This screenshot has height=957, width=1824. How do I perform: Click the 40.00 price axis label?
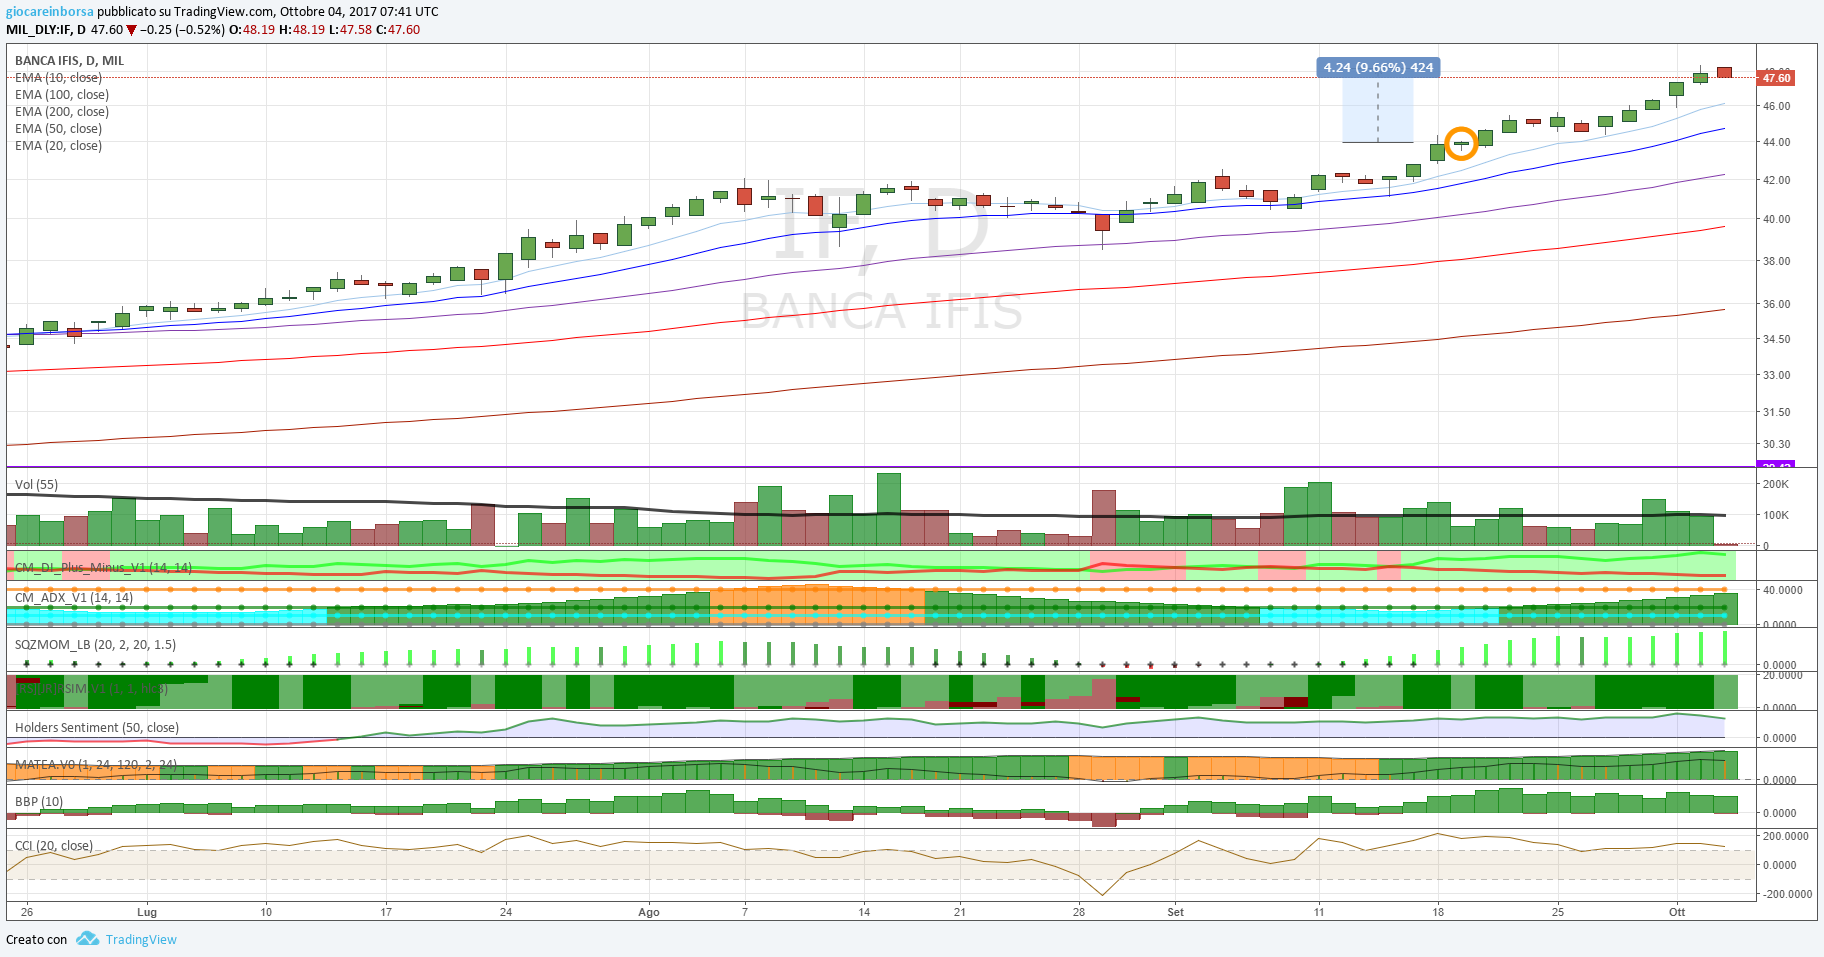[x=1776, y=219]
